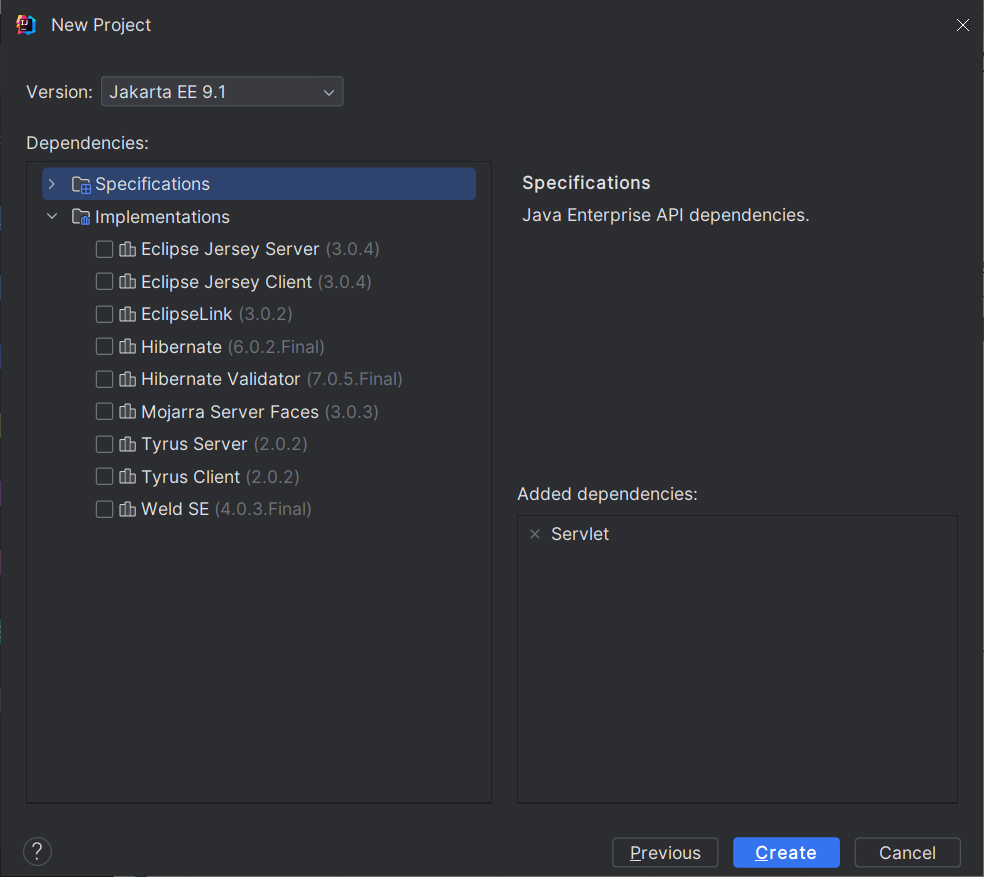Tick the EclipseLink checkbox
The width and height of the screenshot is (984, 877).
click(104, 314)
